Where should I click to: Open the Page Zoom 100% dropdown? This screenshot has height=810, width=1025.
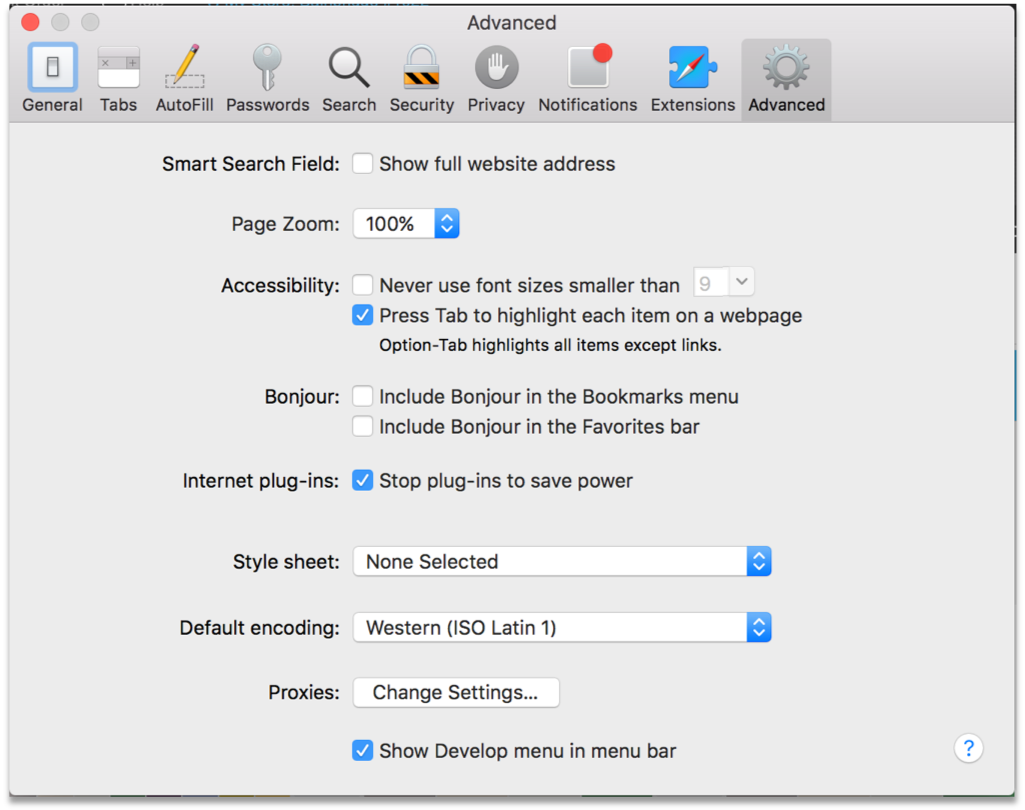[406, 224]
